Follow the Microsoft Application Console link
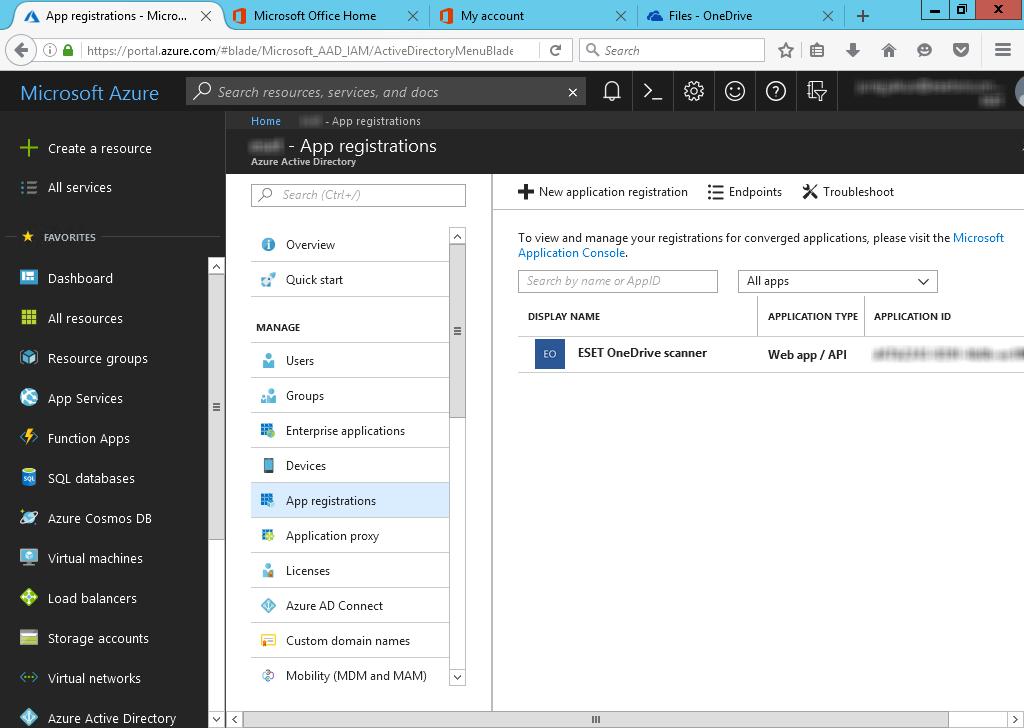Screen dimensions: 1024x728 click(761, 245)
